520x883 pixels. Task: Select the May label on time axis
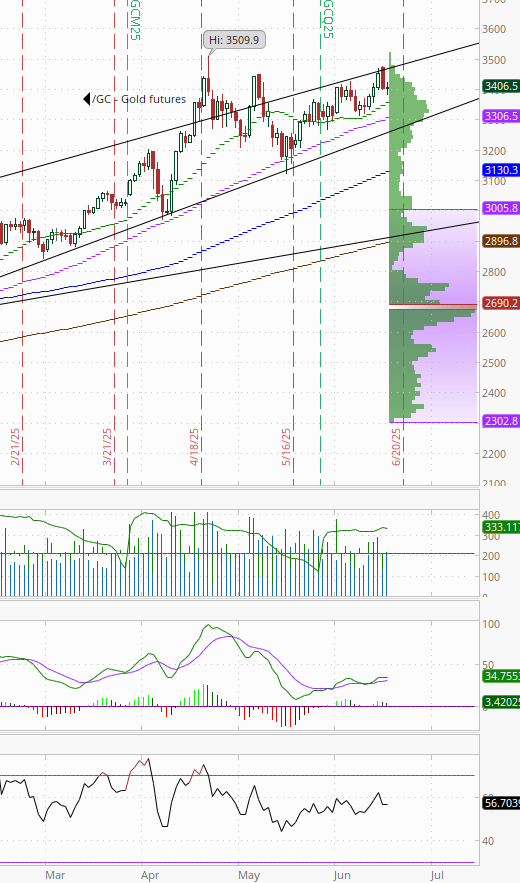click(x=249, y=875)
